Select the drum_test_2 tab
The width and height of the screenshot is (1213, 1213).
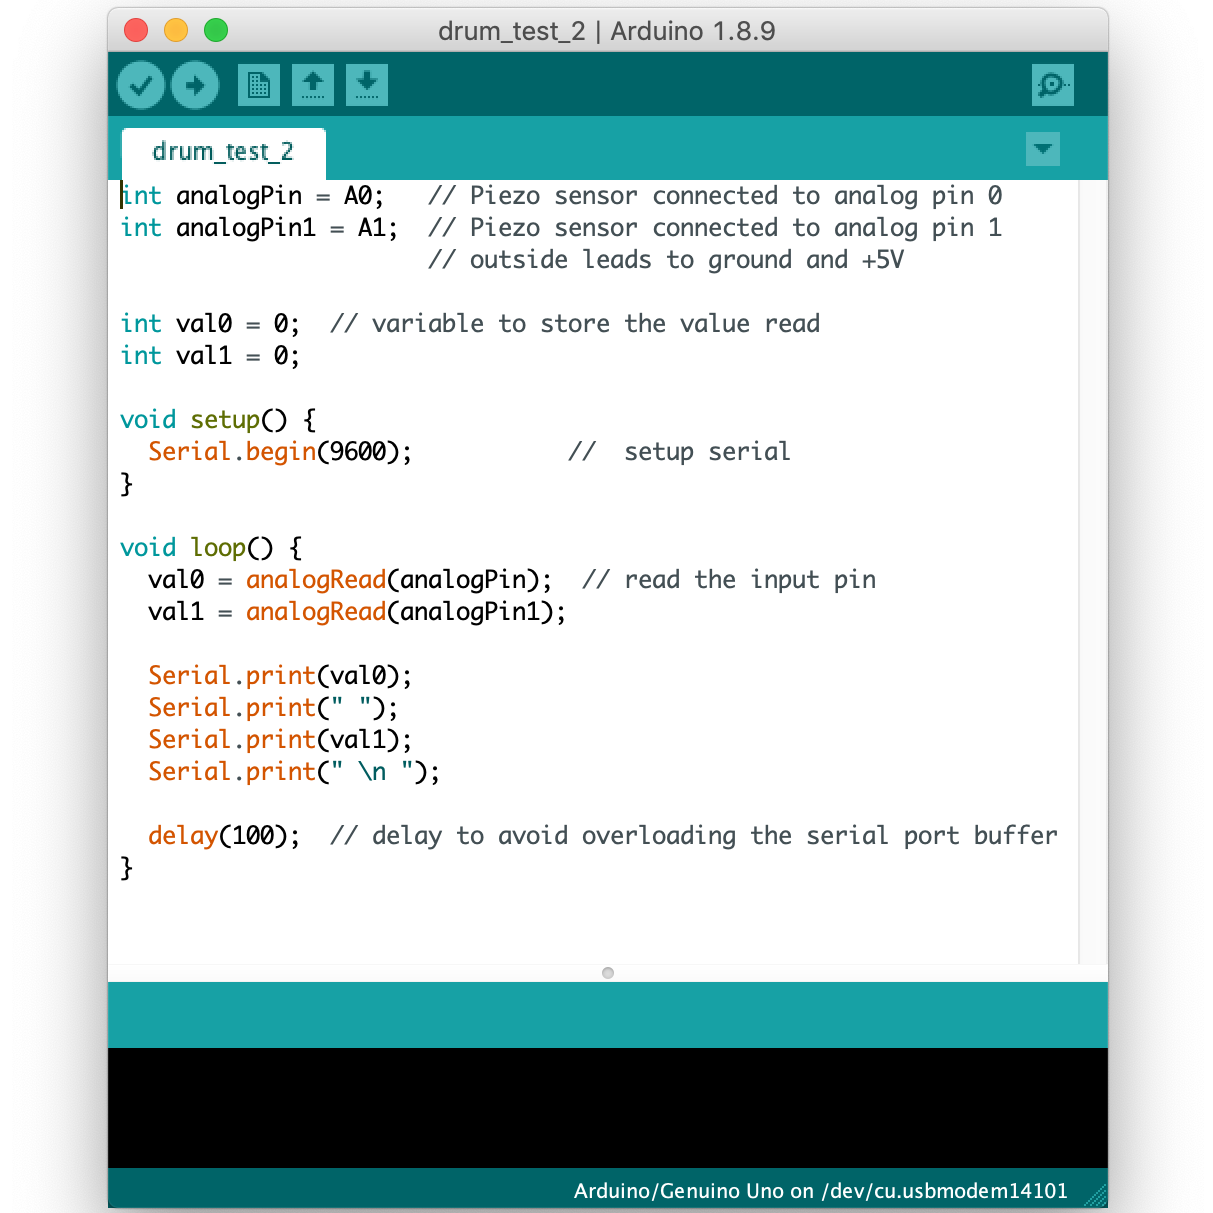tap(223, 152)
